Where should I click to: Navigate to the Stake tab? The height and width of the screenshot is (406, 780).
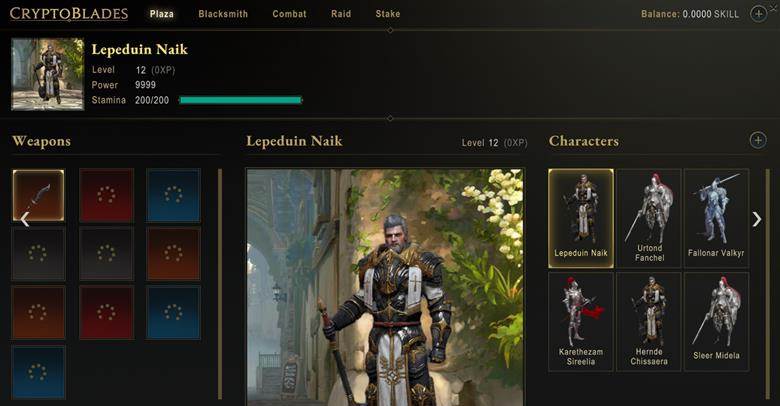pyautogui.click(x=388, y=14)
